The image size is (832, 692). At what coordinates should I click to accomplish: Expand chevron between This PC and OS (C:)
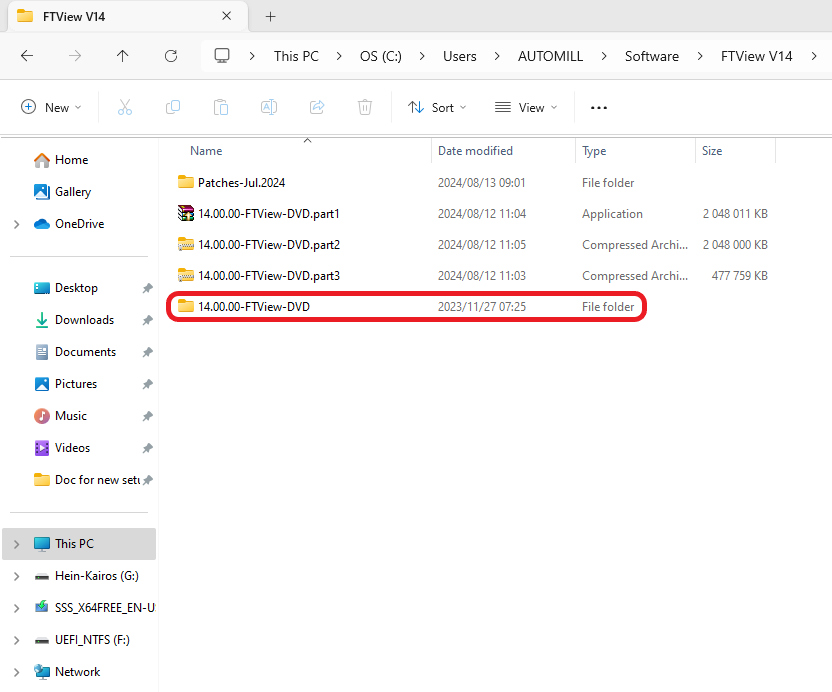(339, 56)
